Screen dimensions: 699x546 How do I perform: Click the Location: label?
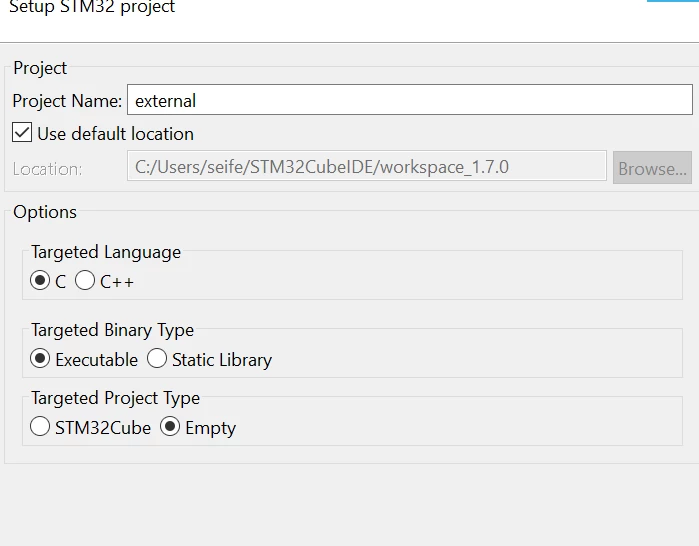tap(47, 169)
